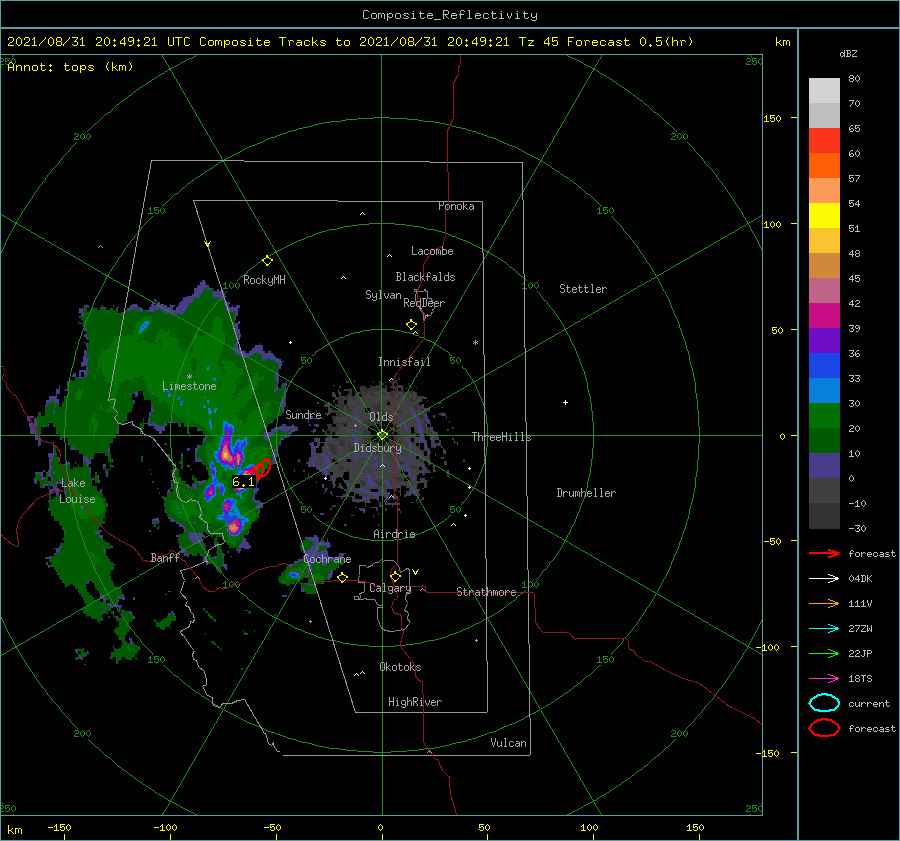This screenshot has width=900, height=841.
Task: Click the red forecast ellipse legend icon
Action: (824, 728)
